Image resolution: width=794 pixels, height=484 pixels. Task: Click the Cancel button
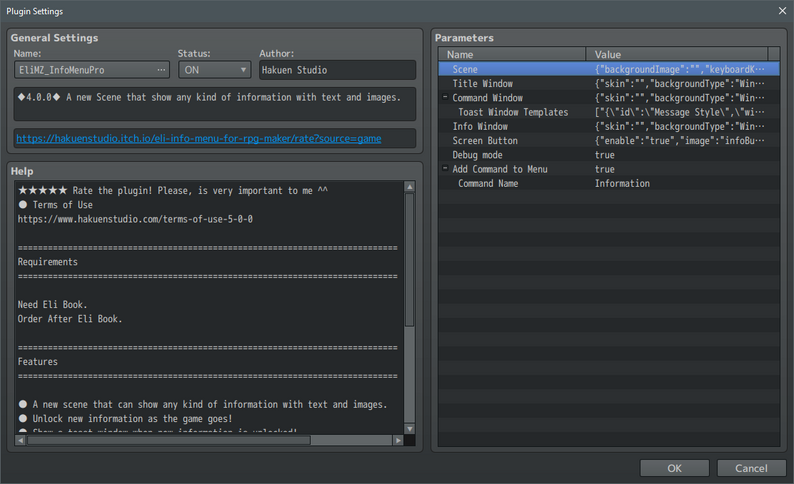[751, 468]
